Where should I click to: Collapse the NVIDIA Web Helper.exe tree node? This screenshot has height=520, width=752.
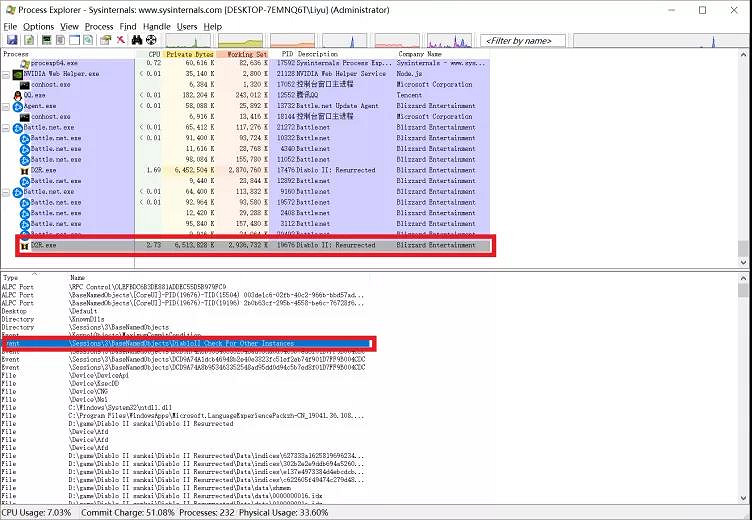[x=6, y=74]
